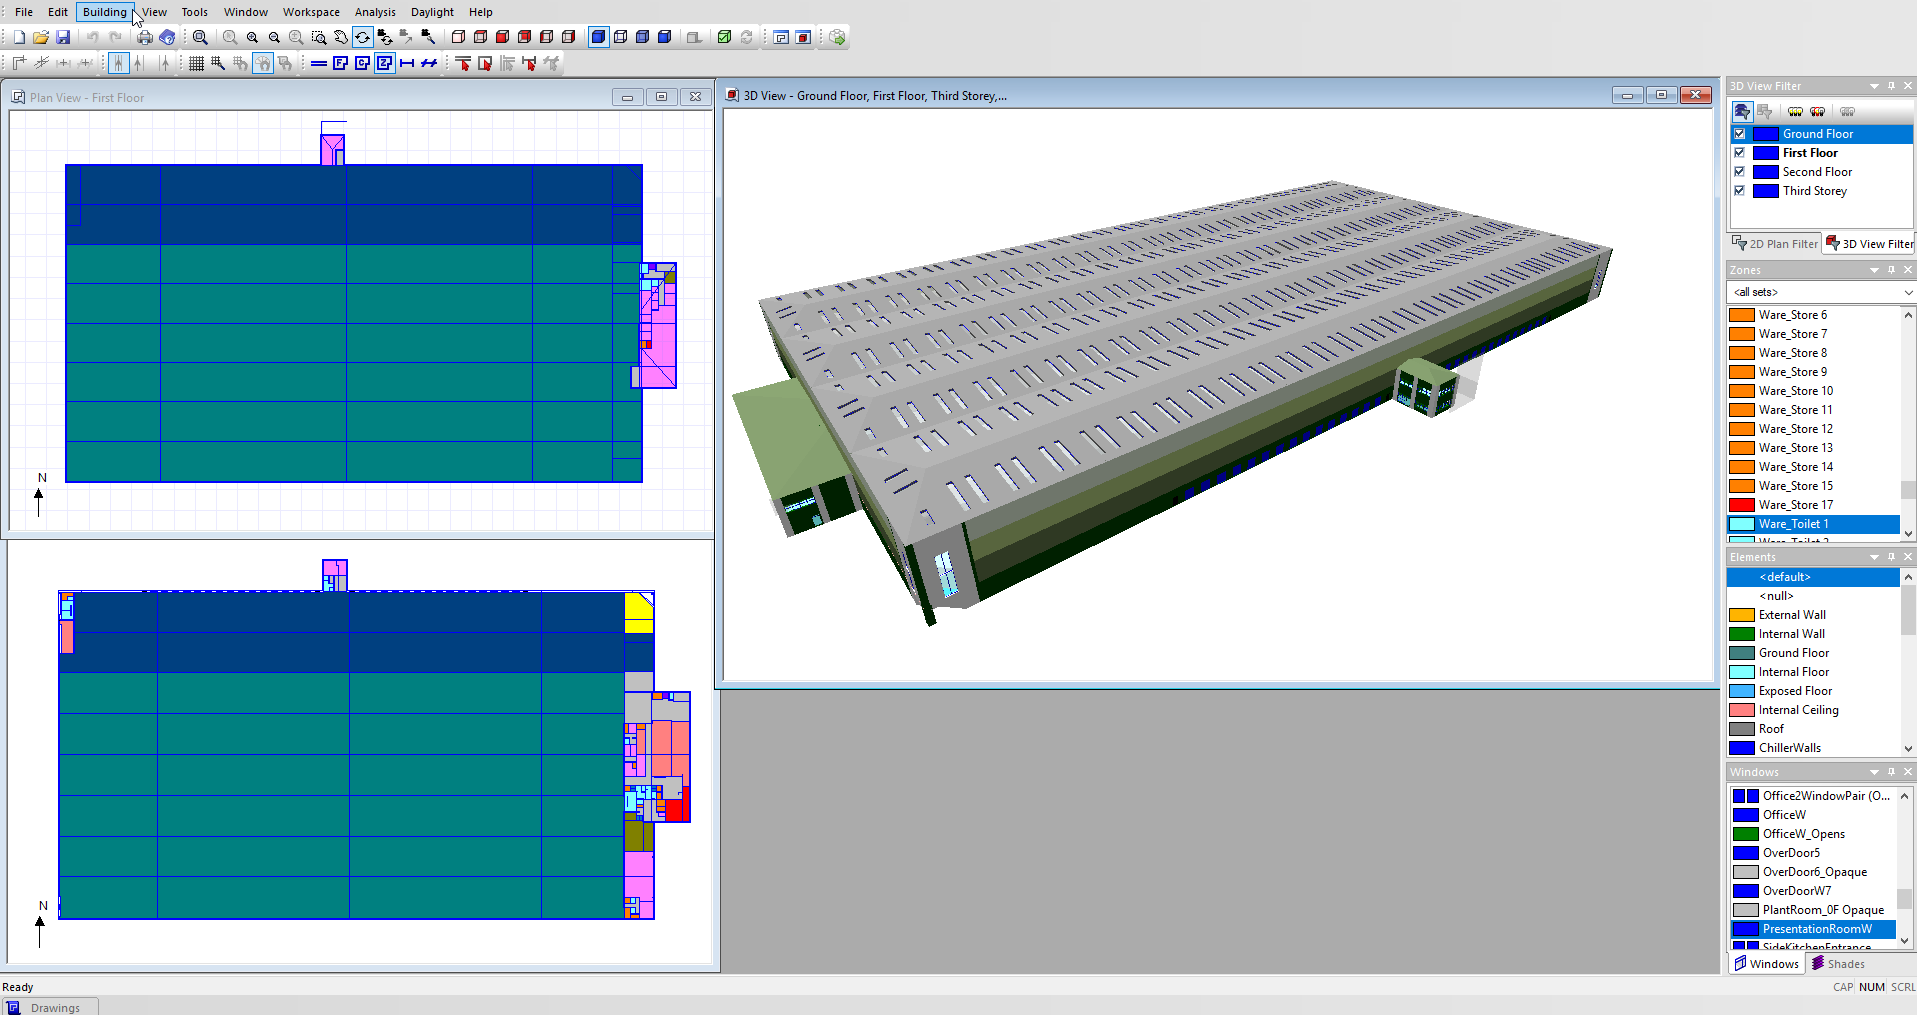Click the blue 'C' boxed icon

[362, 63]
